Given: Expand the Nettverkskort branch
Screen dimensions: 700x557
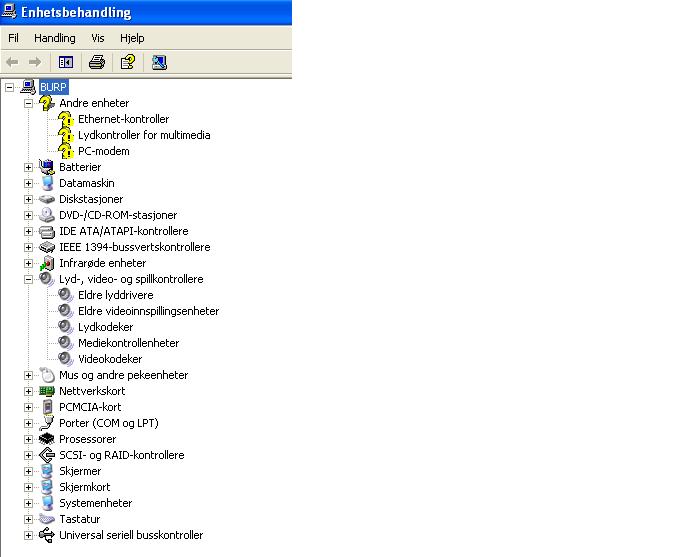Looking at the screenshot, I should click(29, 391).
